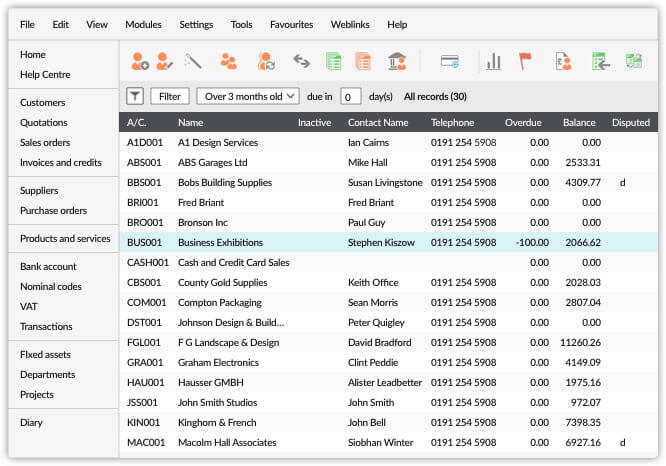Open the Help menu
This screenshot has width=666, height=466.
[397, 25]
